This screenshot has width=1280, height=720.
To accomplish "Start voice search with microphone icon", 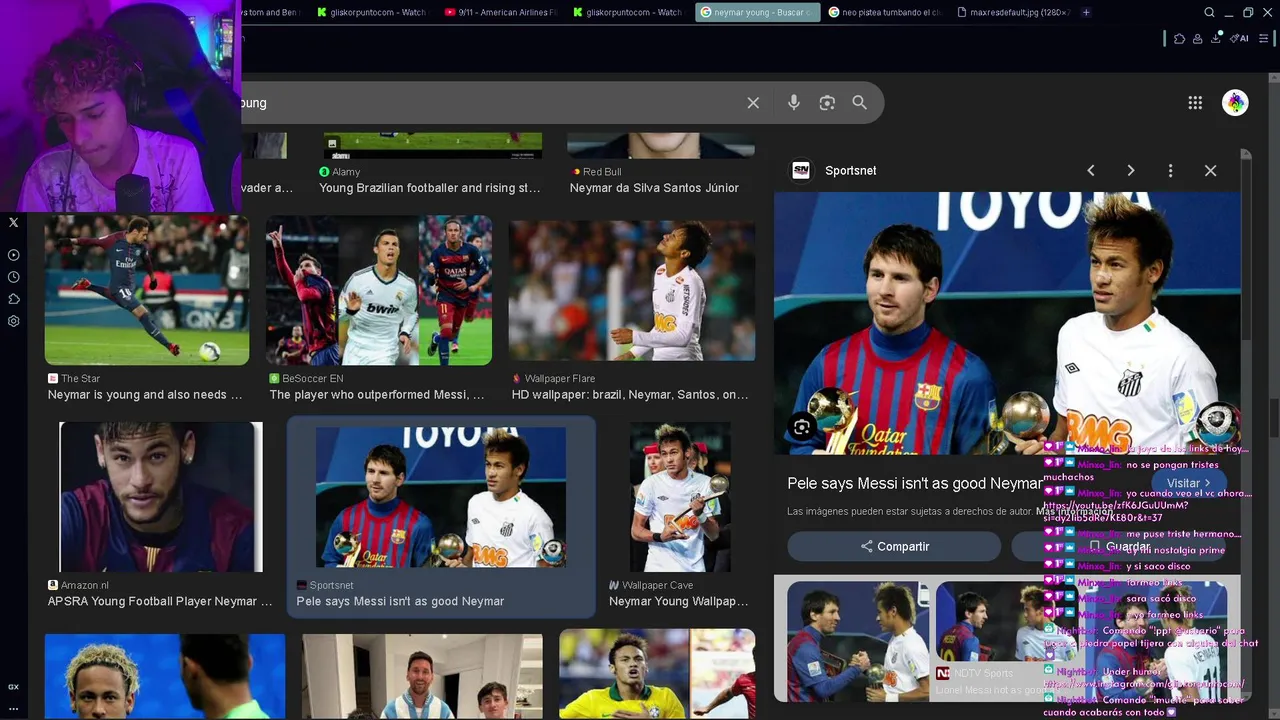I will pos(793,103).
